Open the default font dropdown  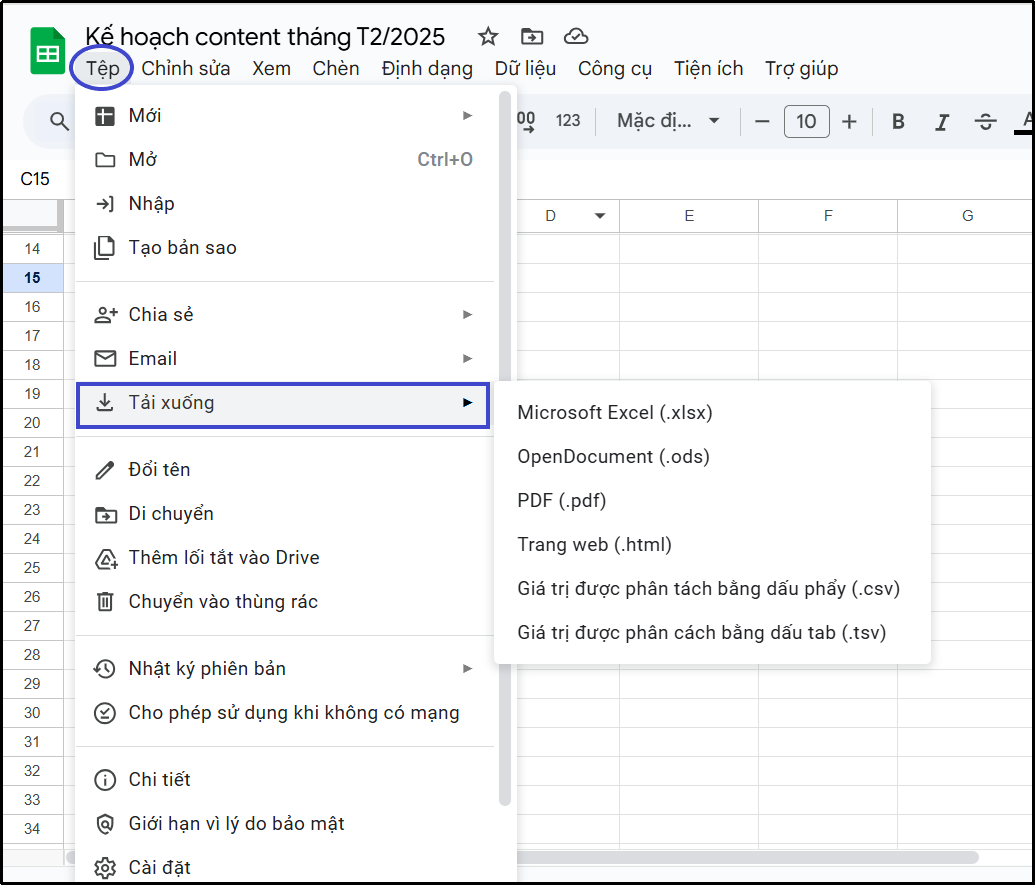[x=668, y=121]
